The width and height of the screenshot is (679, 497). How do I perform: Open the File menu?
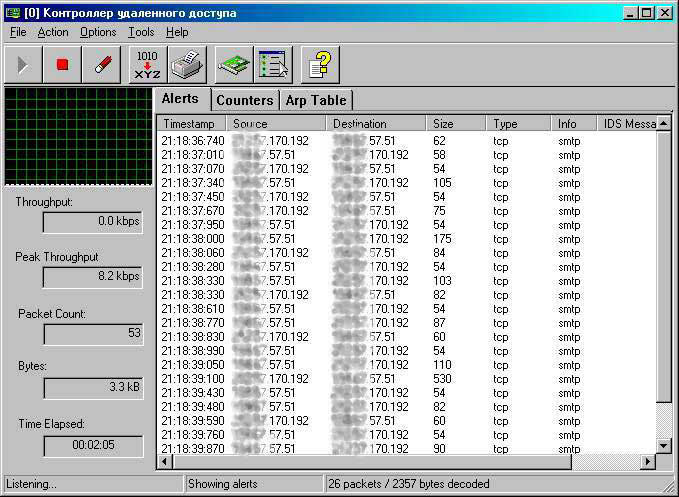coord(18,32)
